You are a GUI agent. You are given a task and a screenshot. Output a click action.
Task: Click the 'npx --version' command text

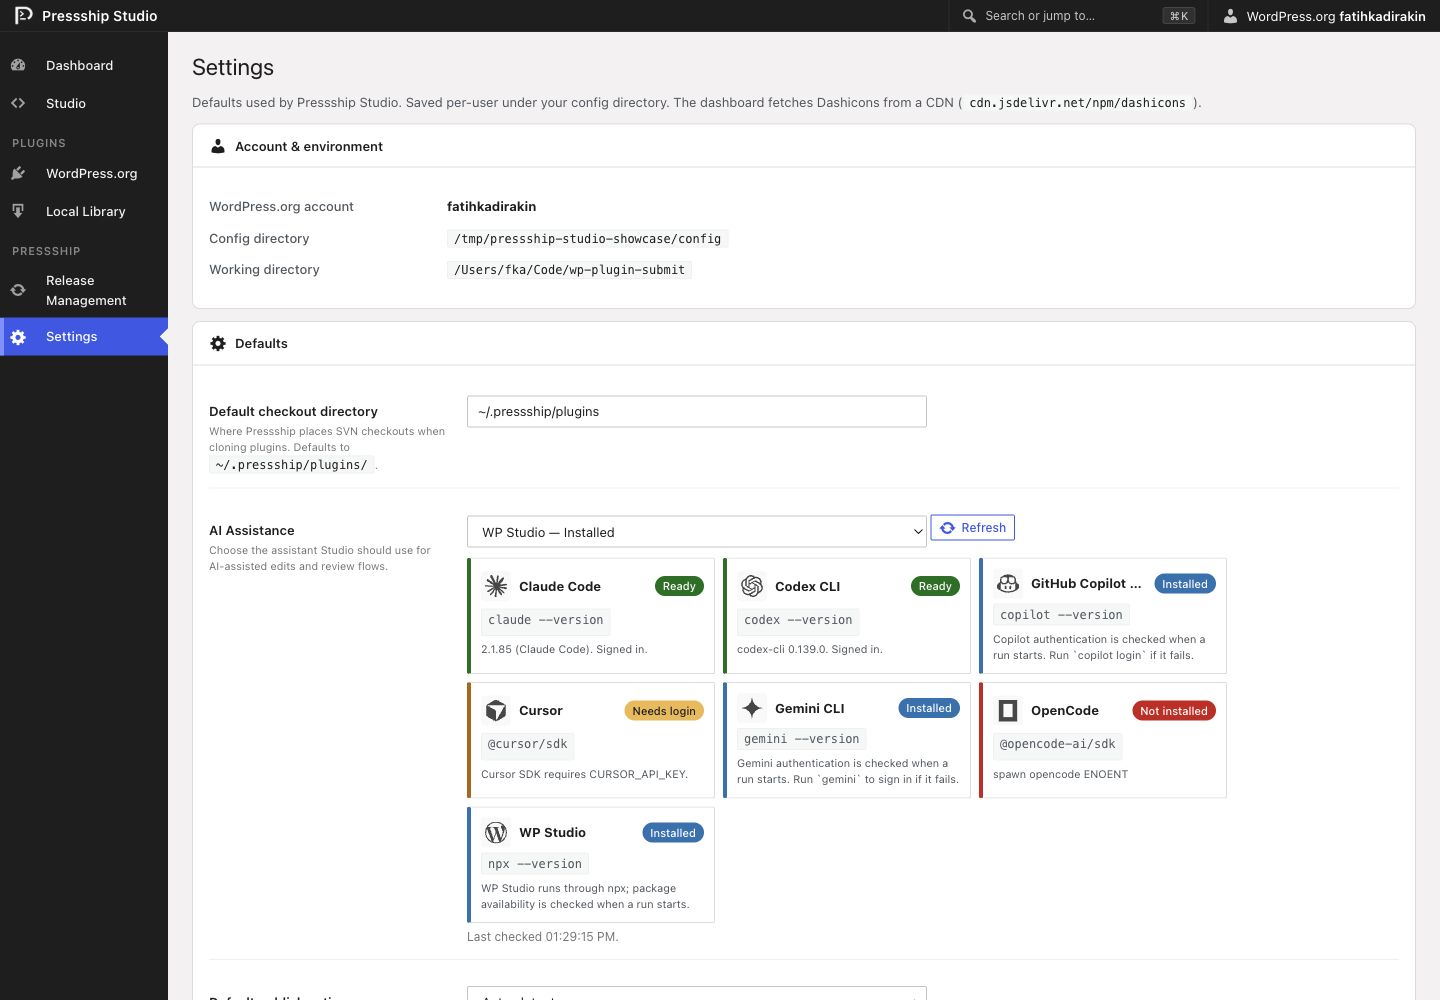pyautogui.click(x=535, y=864)
